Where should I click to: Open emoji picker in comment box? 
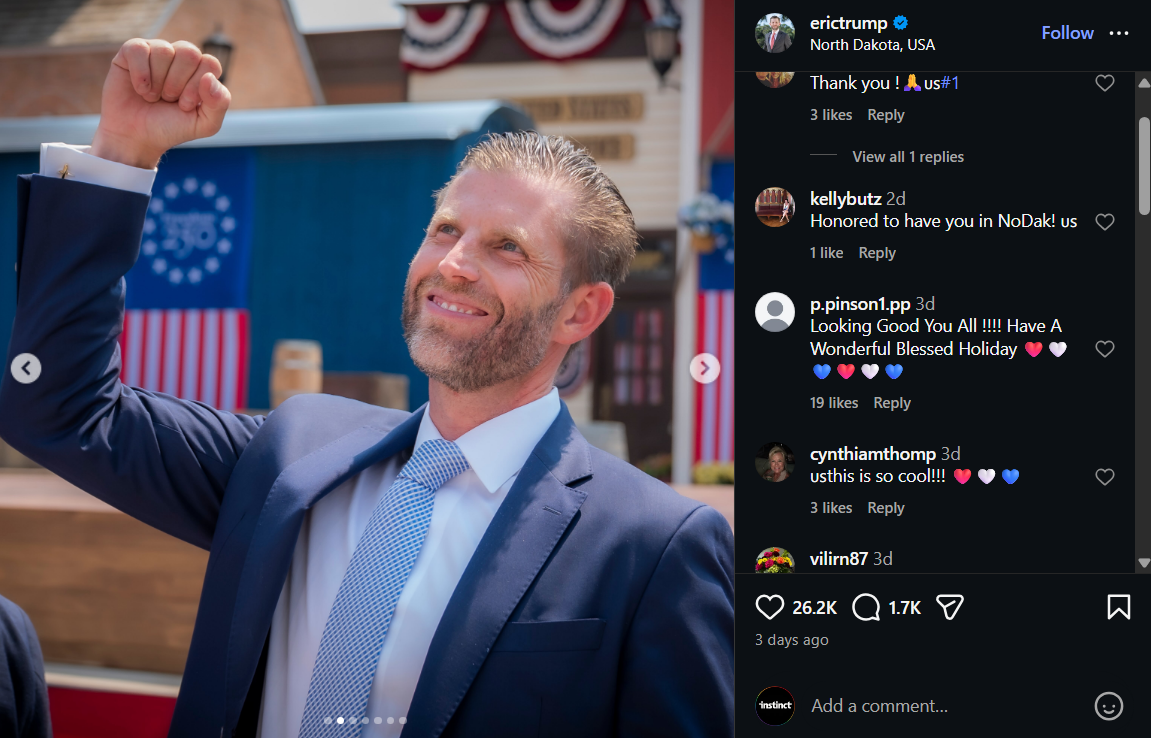(1108, 706)
